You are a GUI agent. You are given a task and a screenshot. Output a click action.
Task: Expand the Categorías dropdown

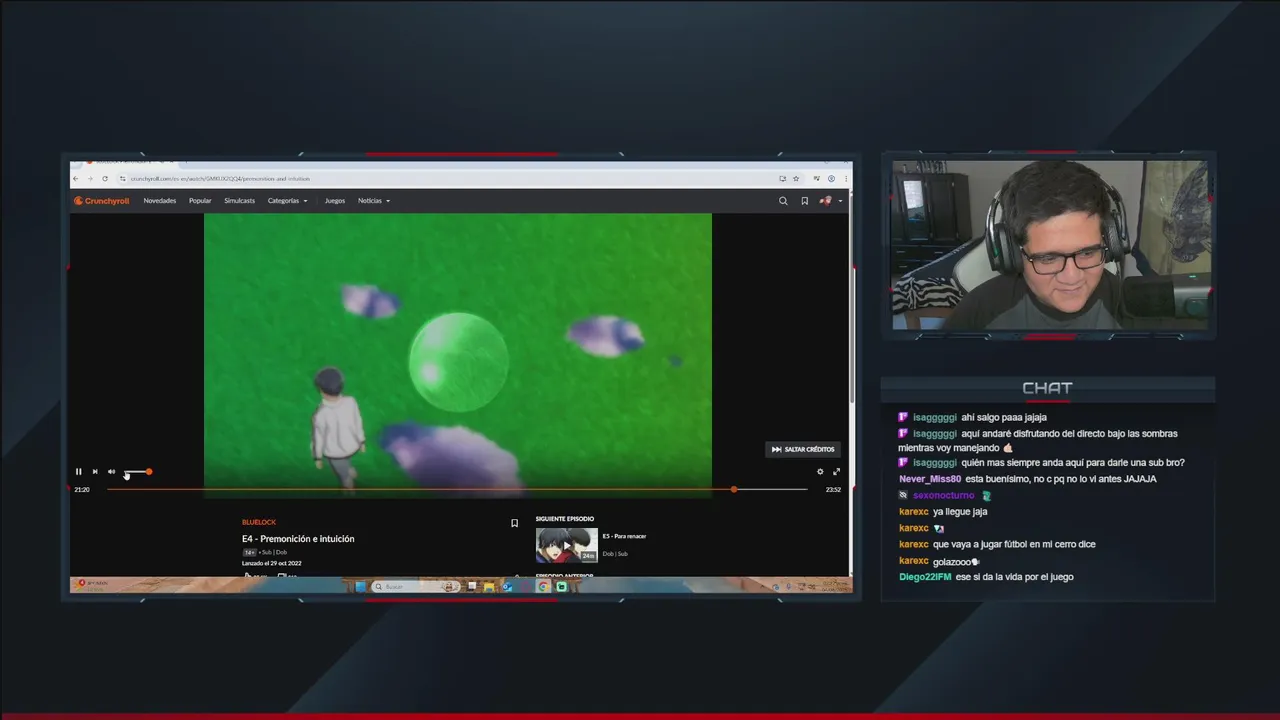(x=287, y=201)
